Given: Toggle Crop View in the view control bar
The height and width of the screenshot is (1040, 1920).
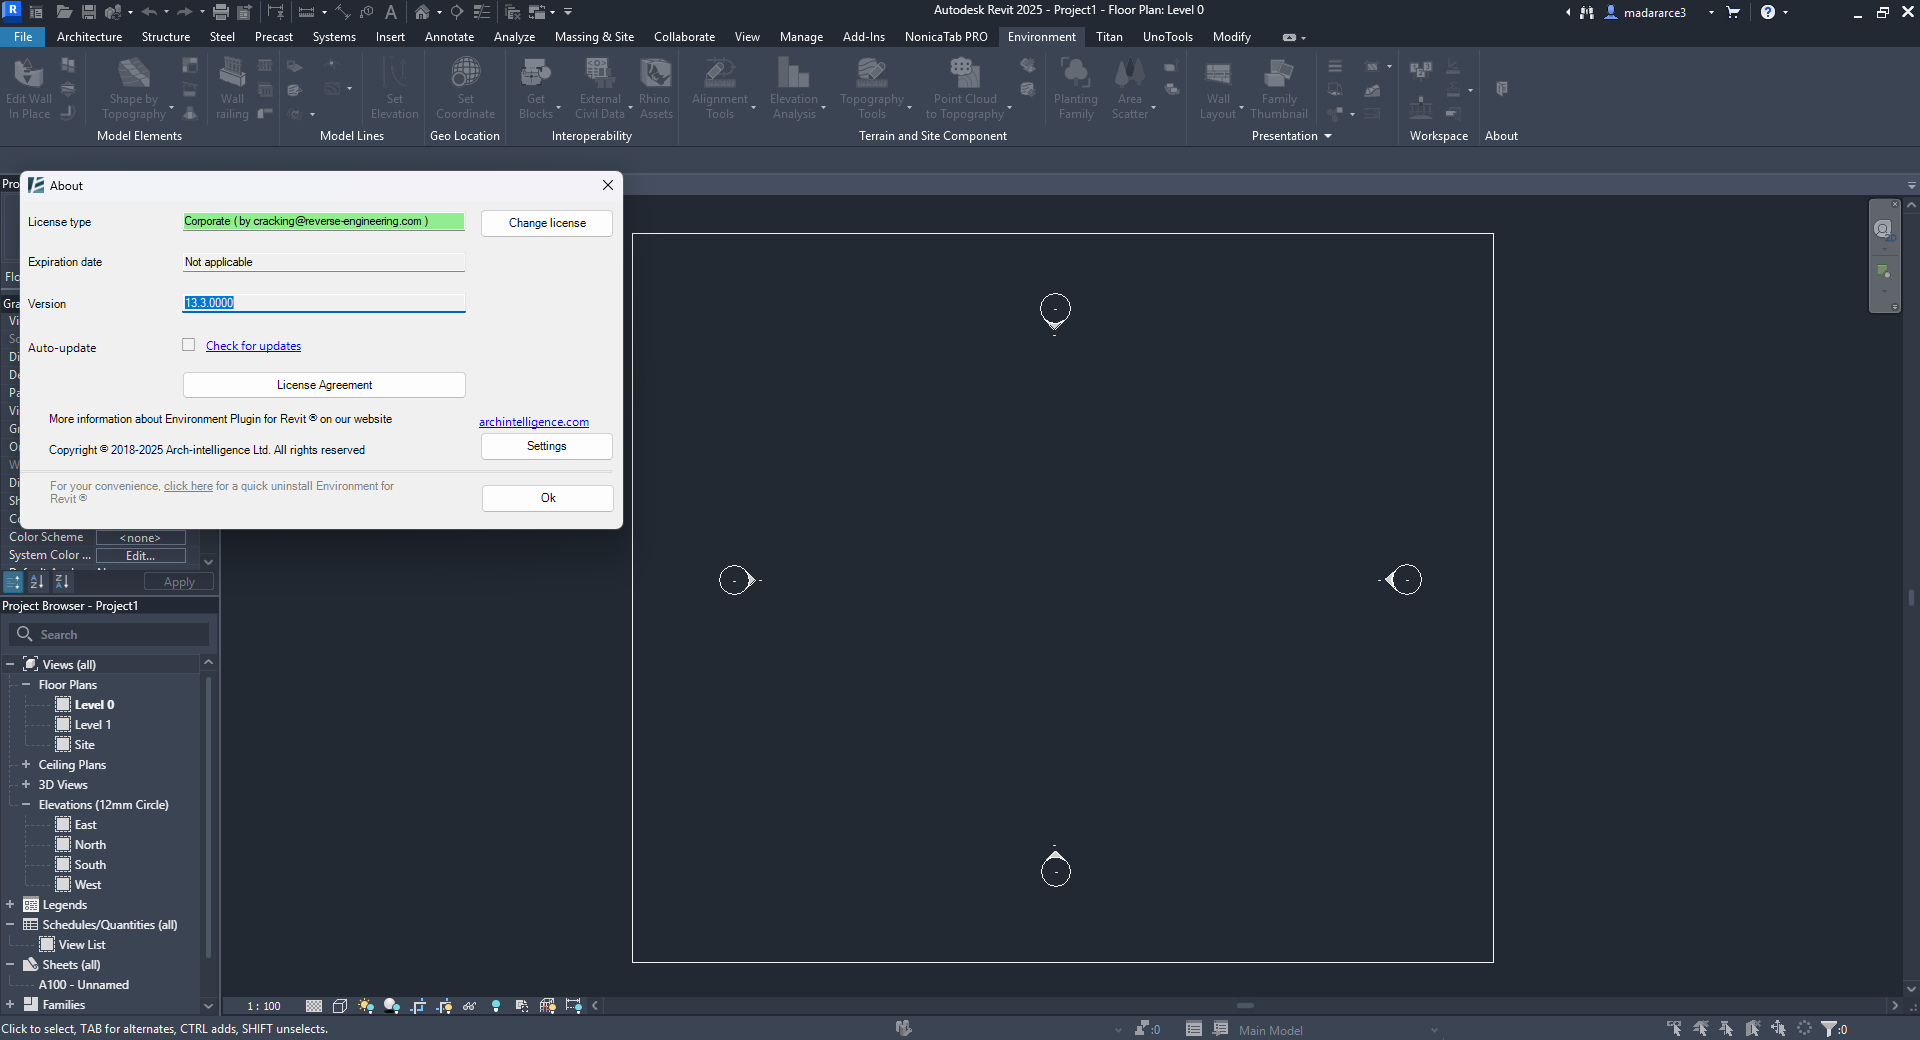Looking at the screenshot, I should pos(418,1006).
